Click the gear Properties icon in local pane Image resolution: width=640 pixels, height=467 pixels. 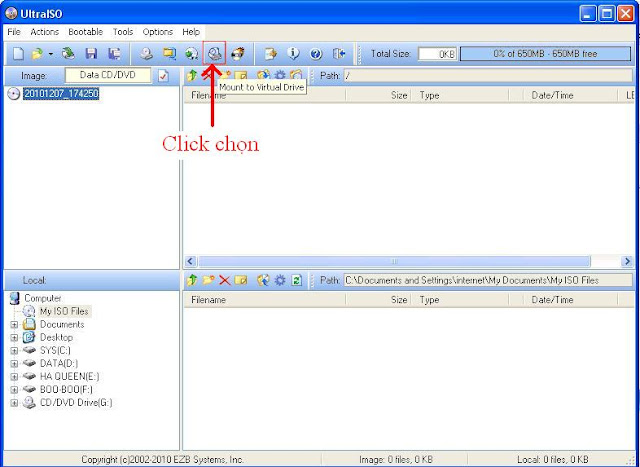click(280, 280)
